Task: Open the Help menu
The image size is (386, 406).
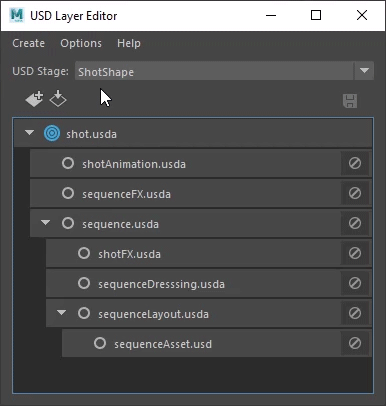Action: (x=129, y=43)
